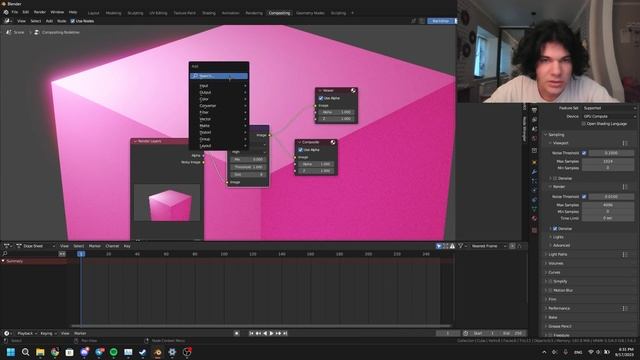640x360 pixels.
Task: Click the play animation button
Action: (271, 333)
